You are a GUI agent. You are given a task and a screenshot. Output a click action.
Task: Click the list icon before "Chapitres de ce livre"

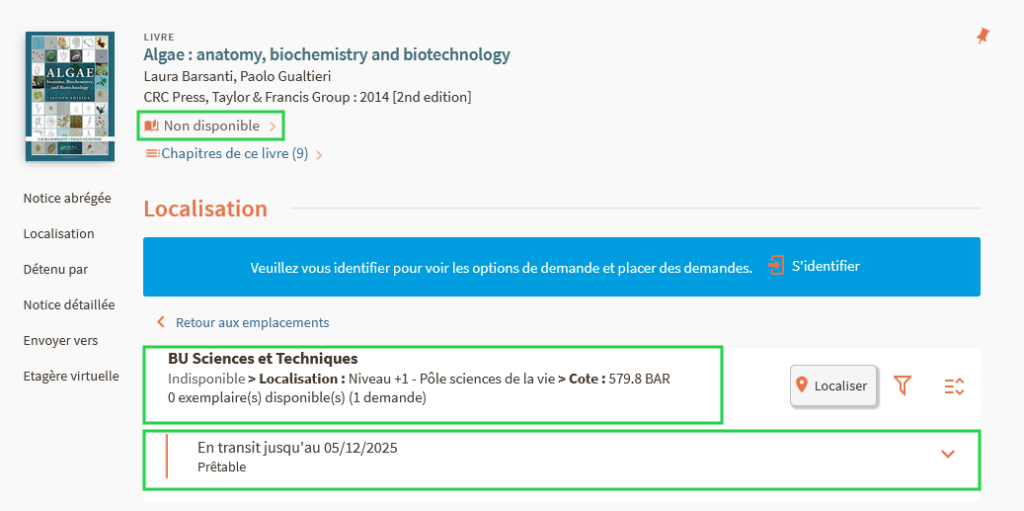(x=152, y=154)
